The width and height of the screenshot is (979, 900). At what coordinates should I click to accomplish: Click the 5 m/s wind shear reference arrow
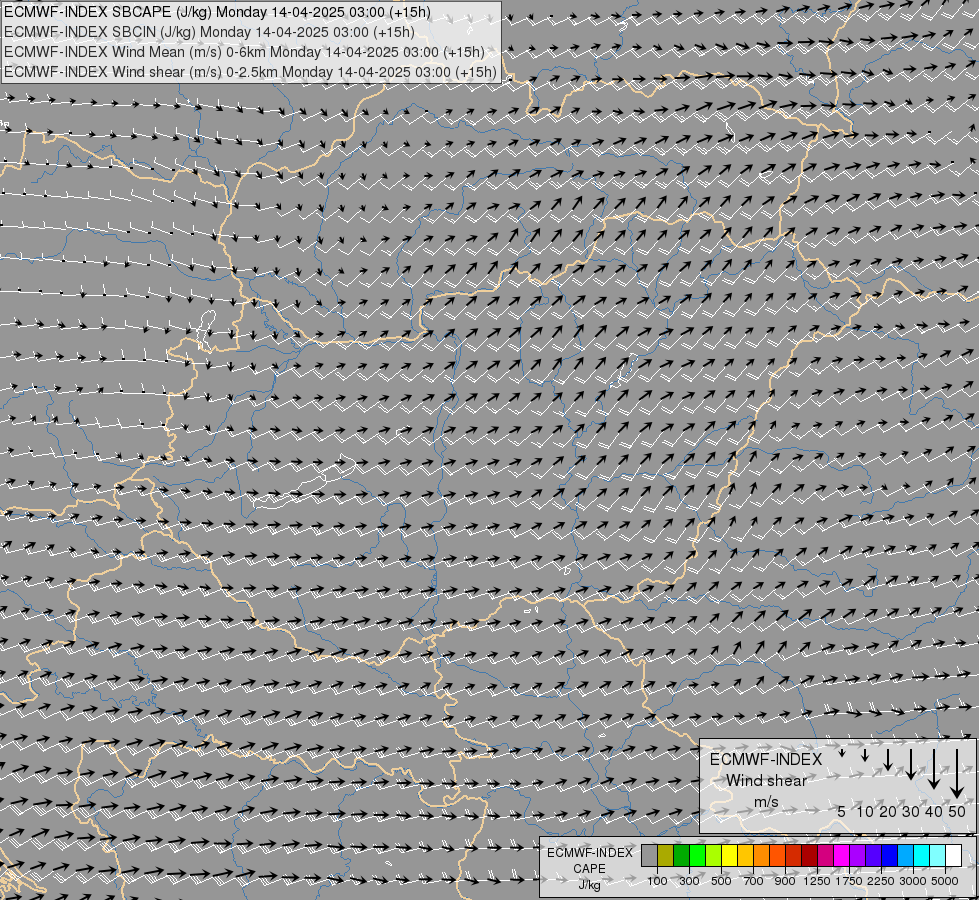[842, 753]
